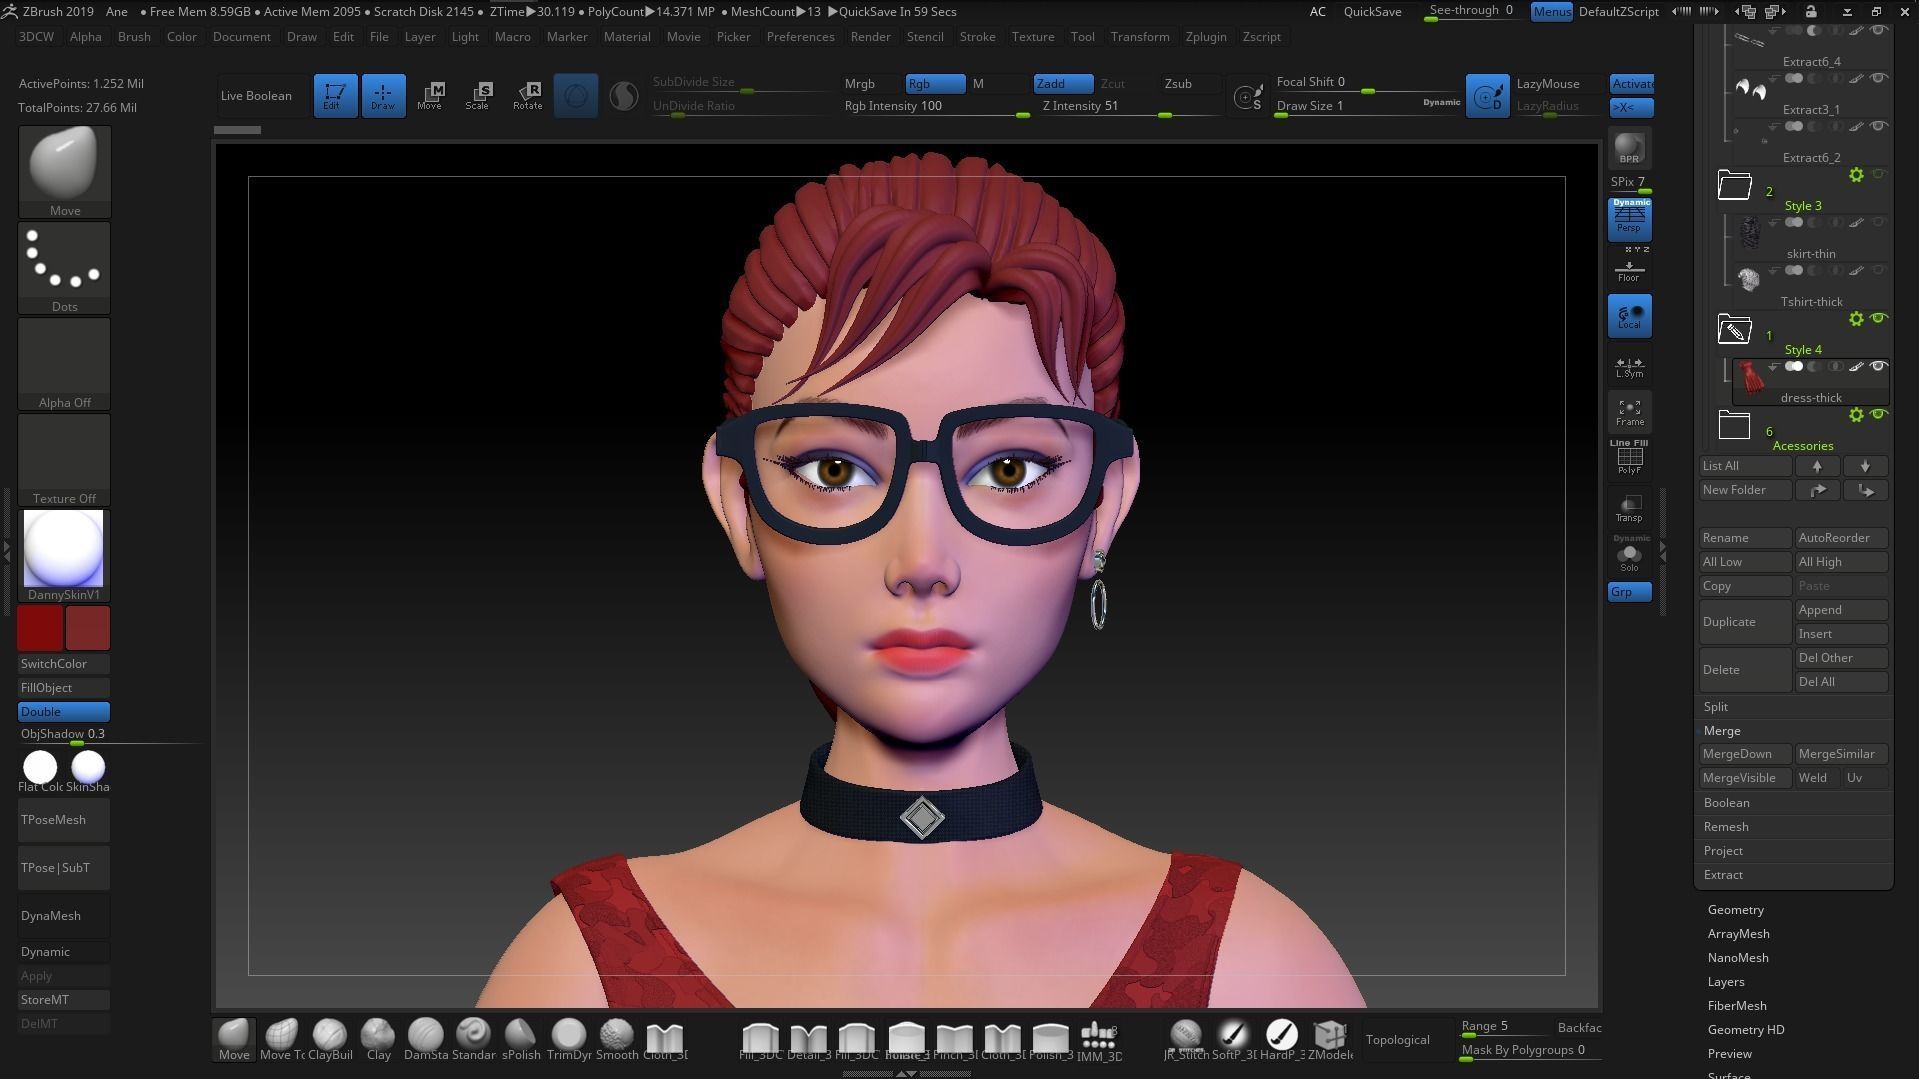Viewport: 1919px width, 1079px height.
Task: Open the current brush thumbnail Move
Action: tap(65, 172)
